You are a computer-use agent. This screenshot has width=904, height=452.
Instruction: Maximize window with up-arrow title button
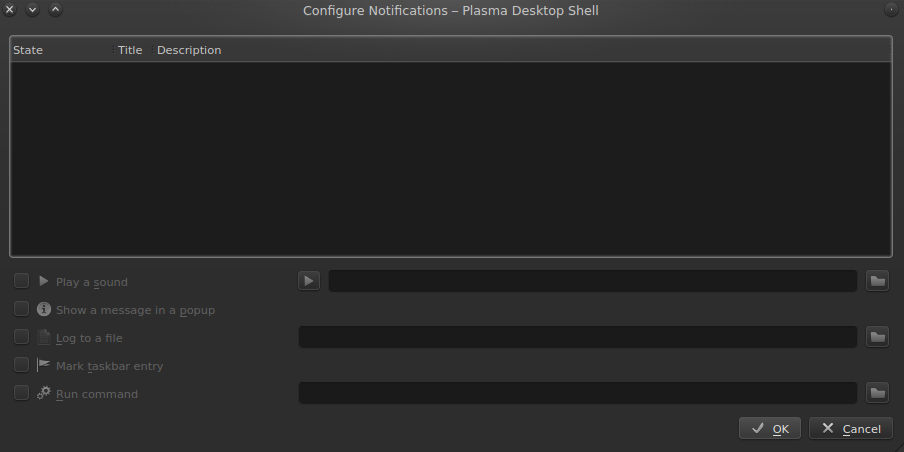[x=55, y=9]
